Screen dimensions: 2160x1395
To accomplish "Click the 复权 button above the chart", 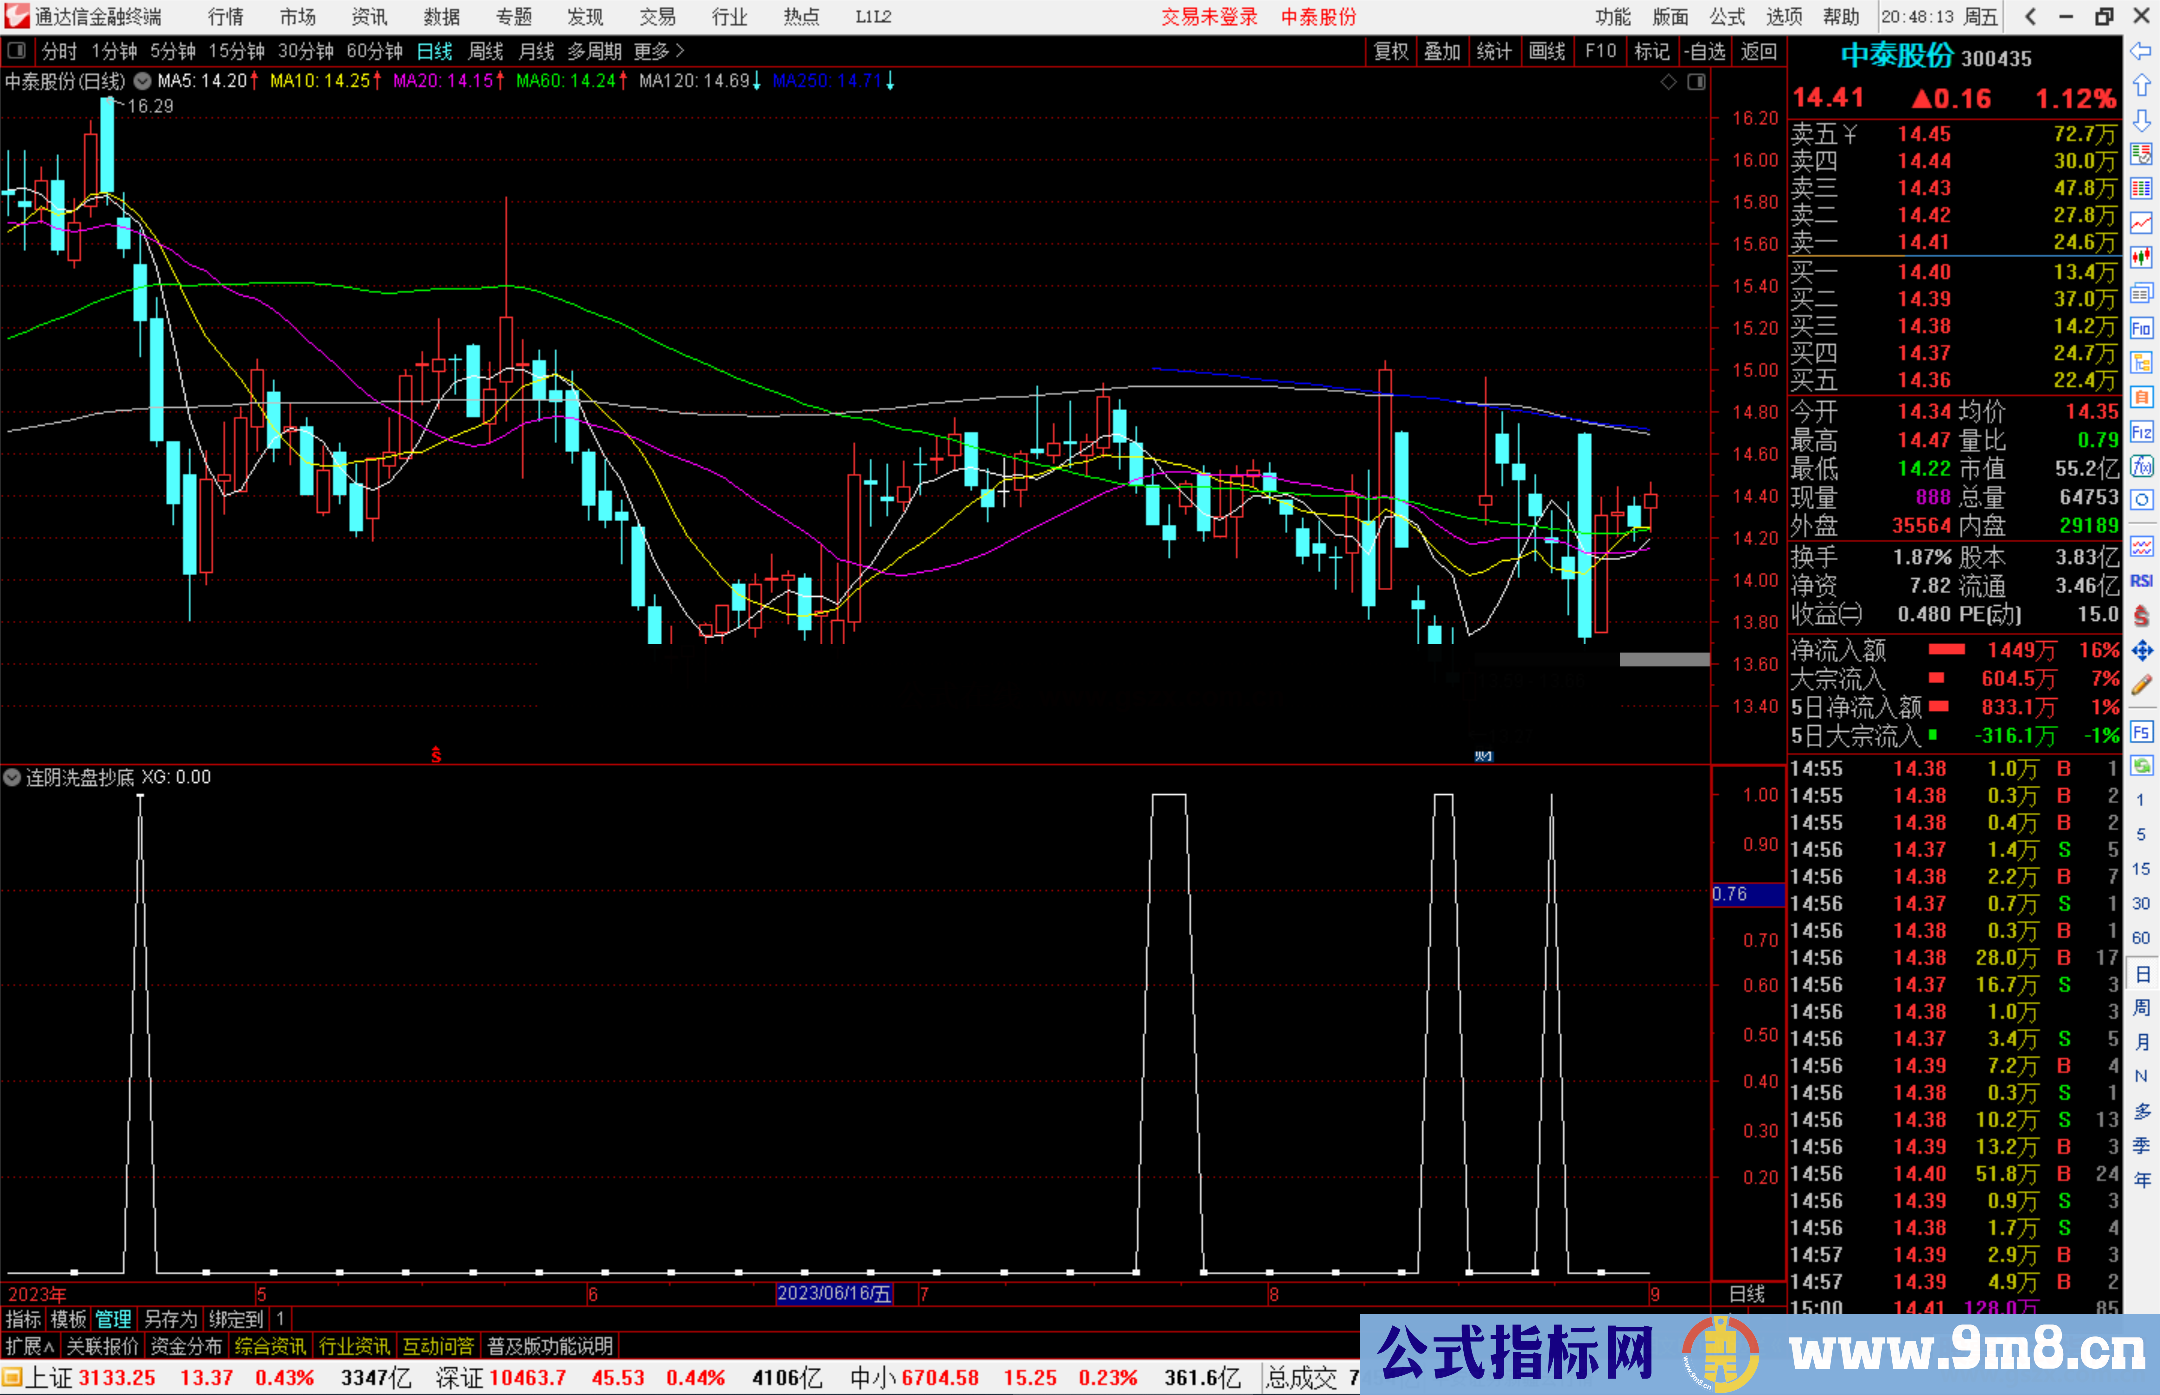I will click(1391, 51).
